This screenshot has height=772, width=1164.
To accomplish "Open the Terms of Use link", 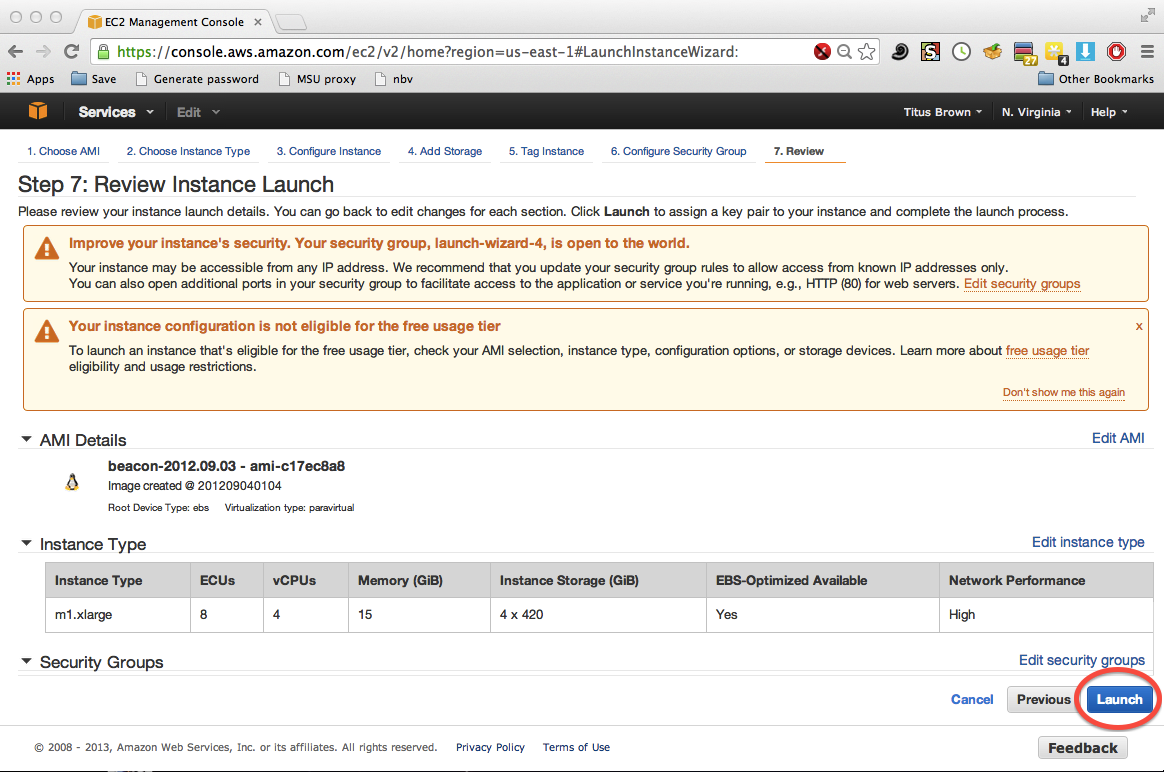I will tap(576, 748).
